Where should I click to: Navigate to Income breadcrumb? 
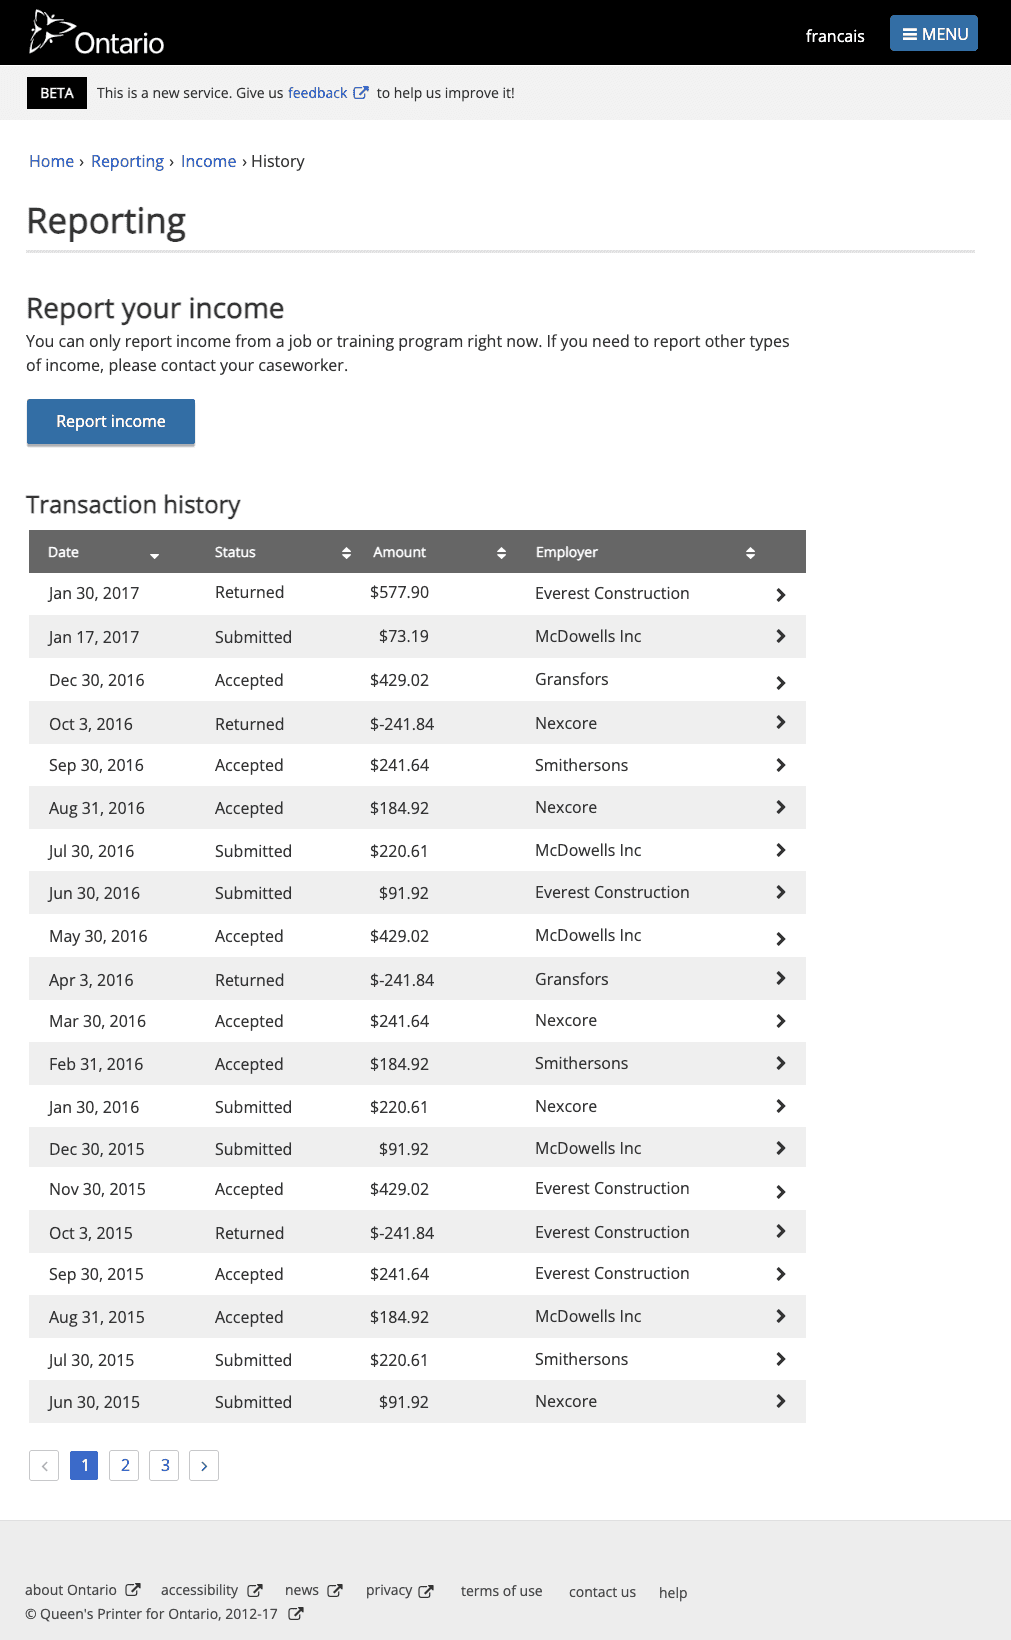208,161
